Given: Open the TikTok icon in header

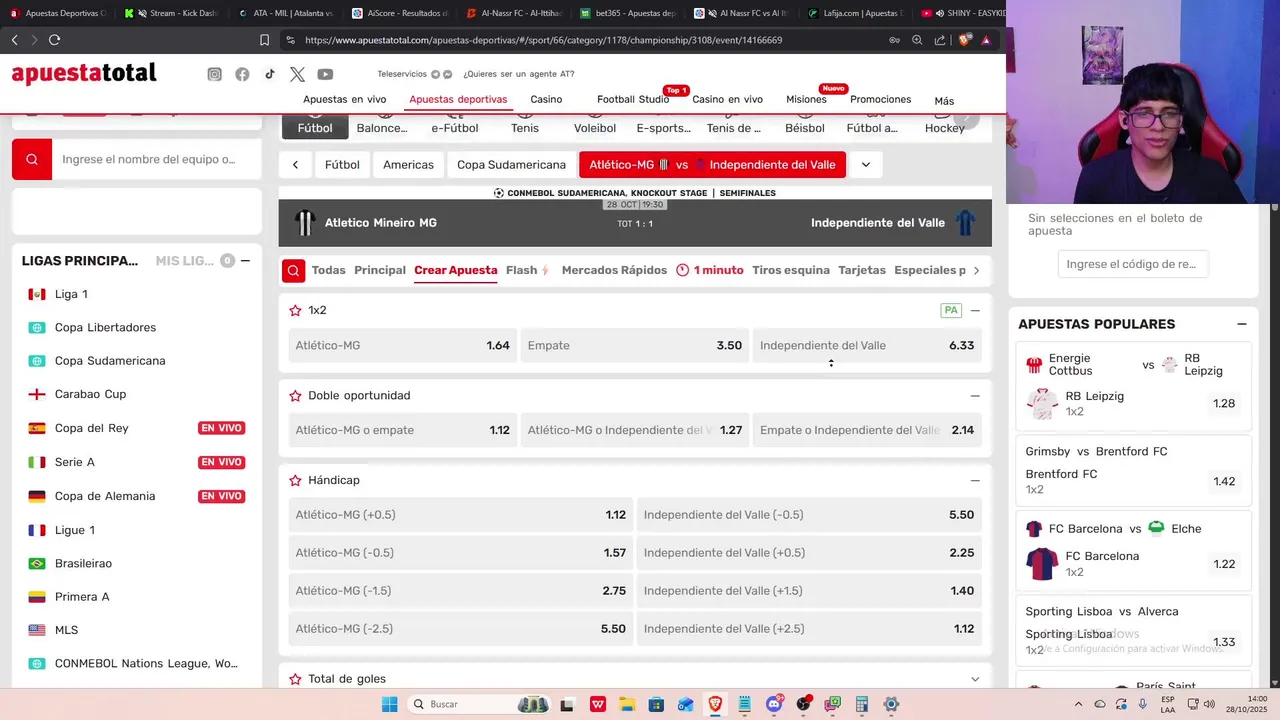Looking at the screenshot, I should tap(270, 74).
